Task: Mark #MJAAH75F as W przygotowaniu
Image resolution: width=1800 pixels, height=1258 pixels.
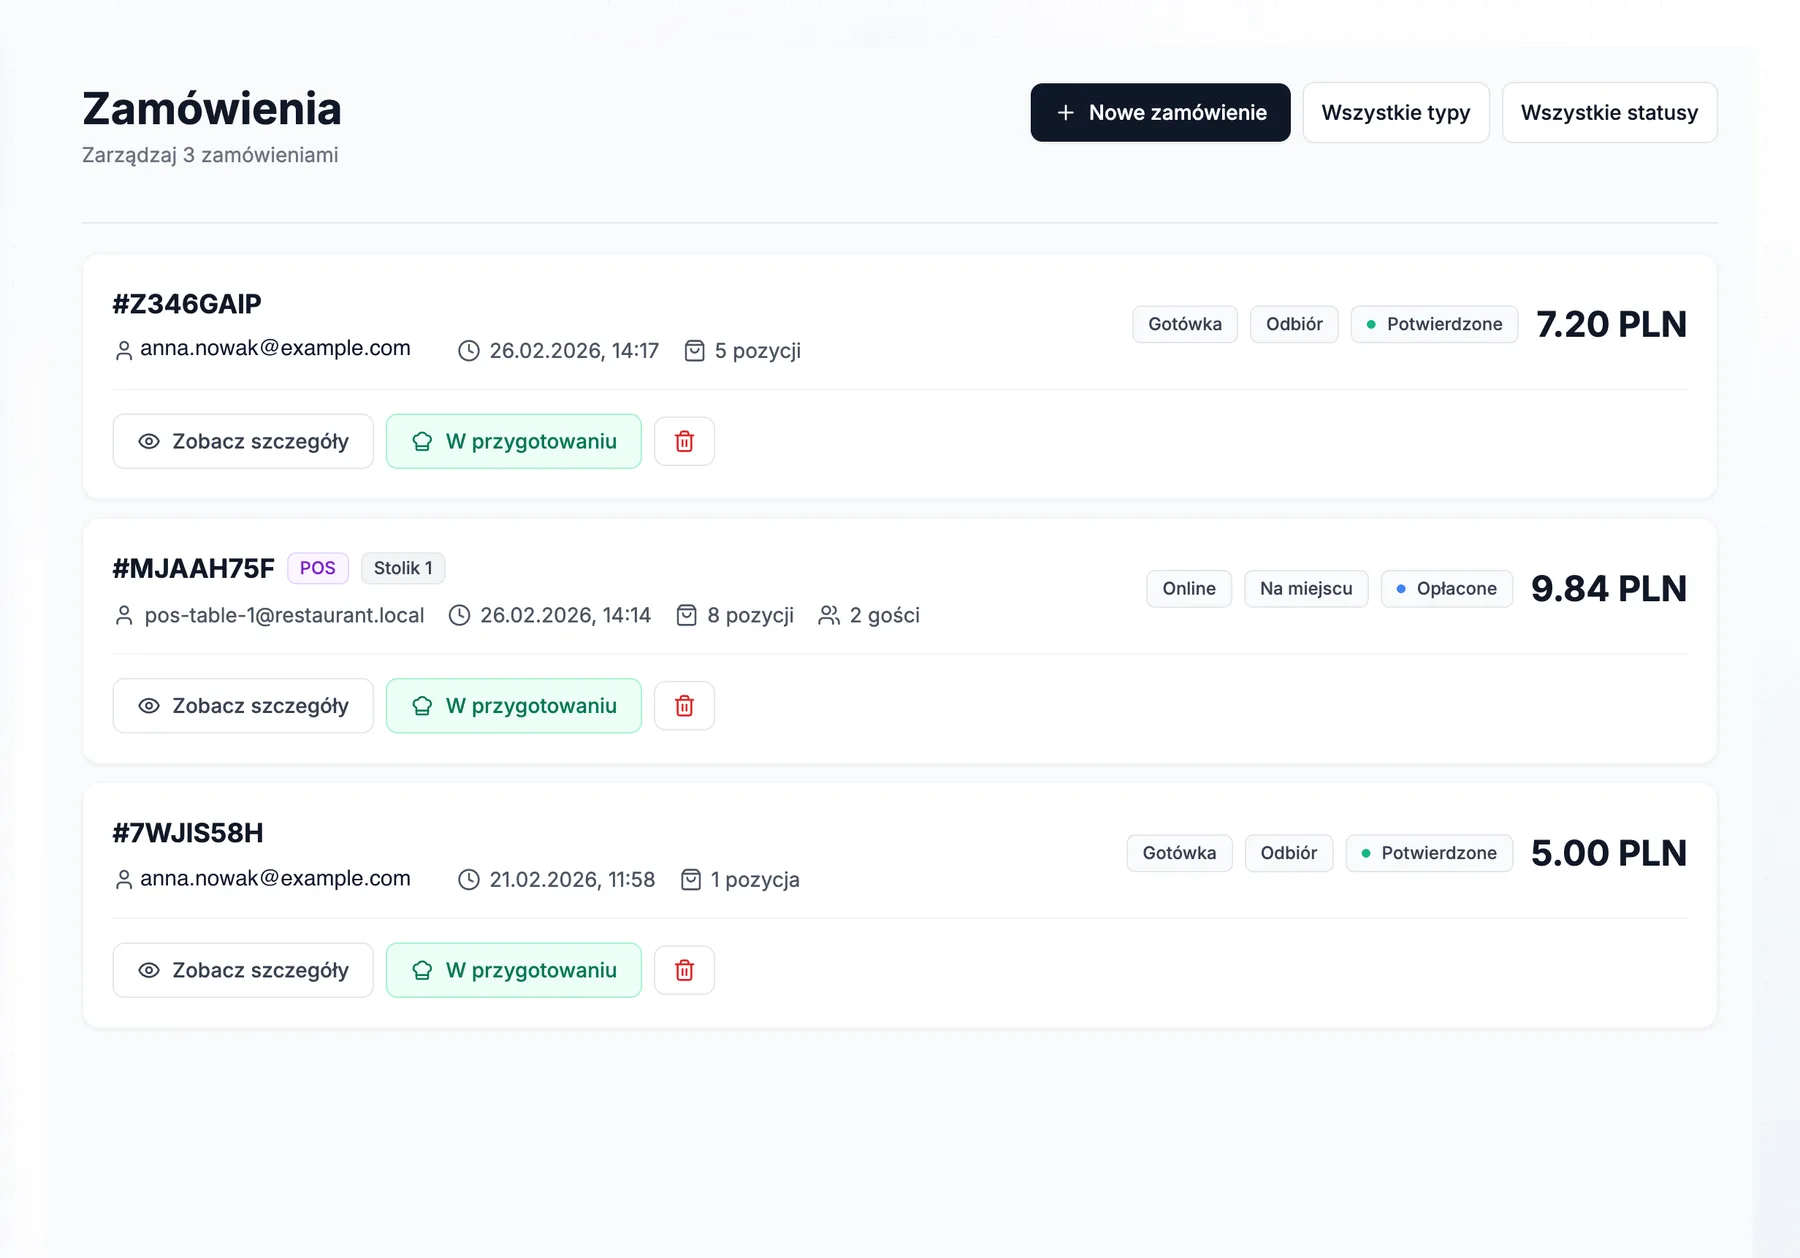Action: (514, 706)
